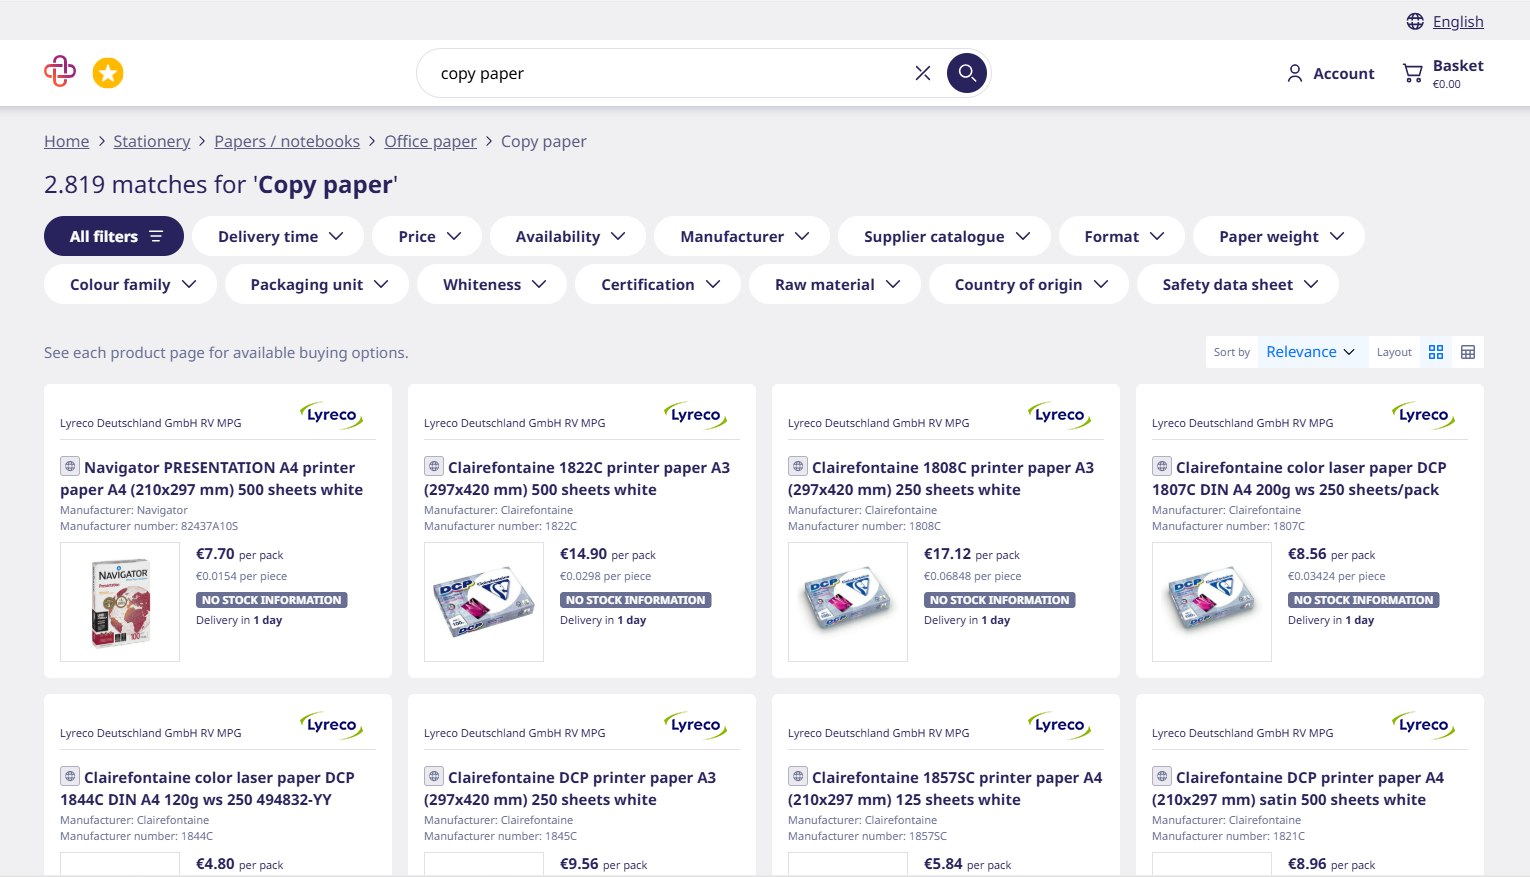The width and height of the screenshot is (1530, 877).
Task: Go to Papers / notebooks breadcrumb
Action: (287, 141)
